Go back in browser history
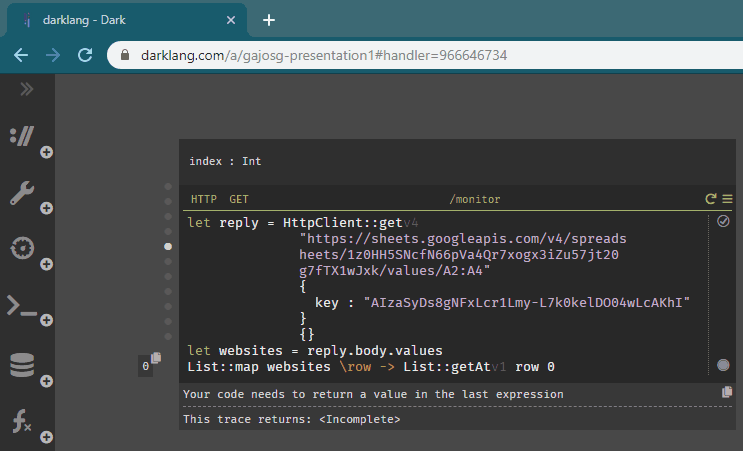 tap(21, 55)
